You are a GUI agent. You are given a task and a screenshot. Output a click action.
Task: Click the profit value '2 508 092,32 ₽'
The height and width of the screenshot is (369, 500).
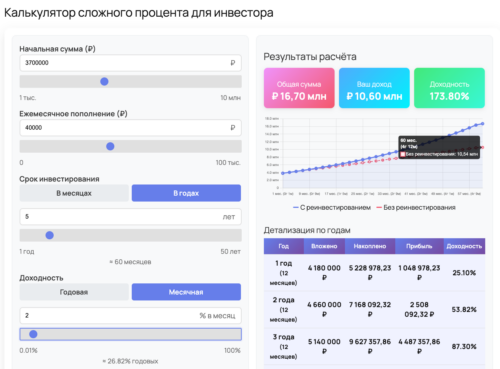[x=419, y=309]
